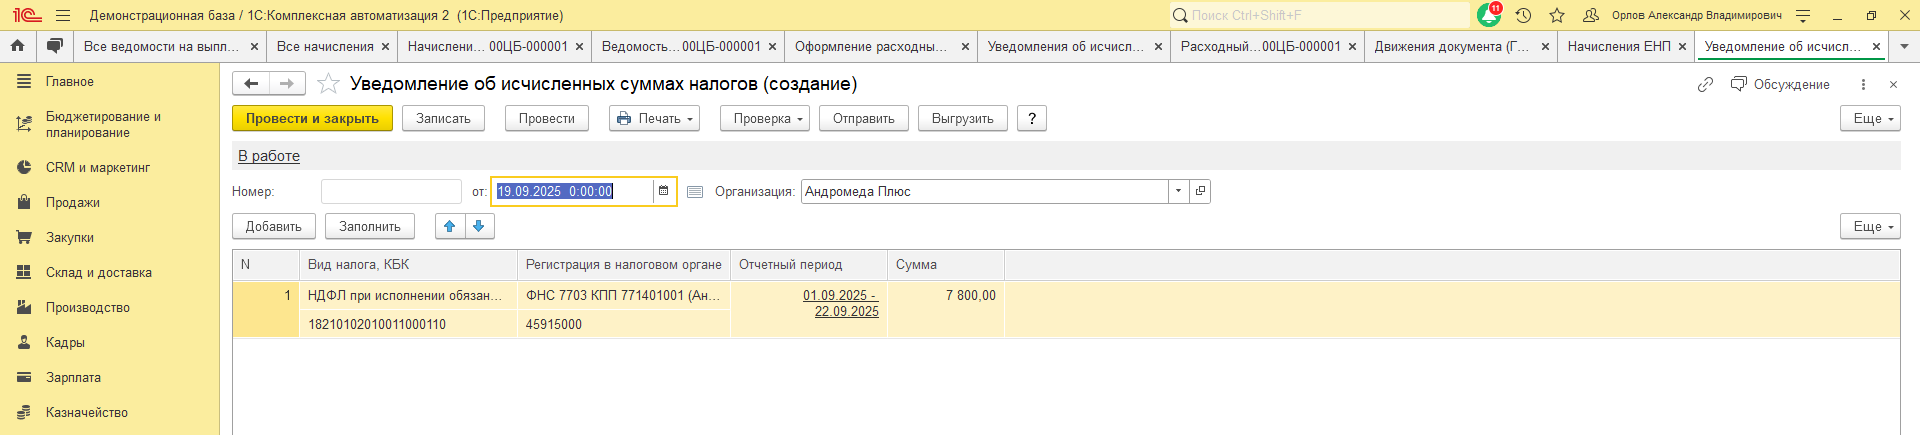
Task: Open calendar picker for date field
Action: 663,191
